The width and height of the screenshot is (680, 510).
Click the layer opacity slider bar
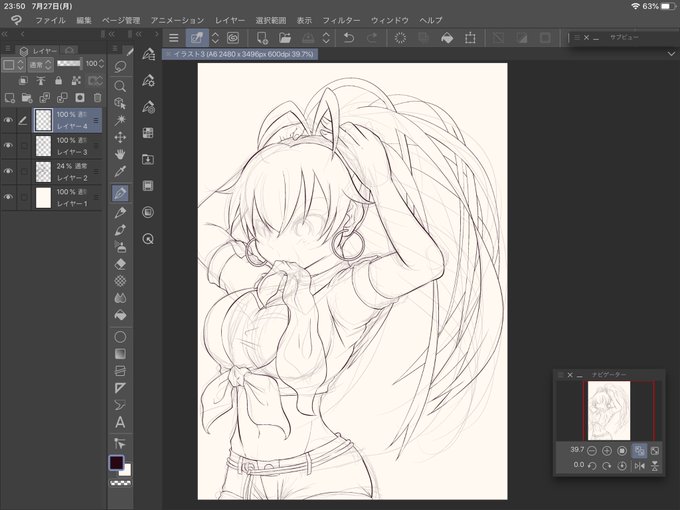(69, 64)
